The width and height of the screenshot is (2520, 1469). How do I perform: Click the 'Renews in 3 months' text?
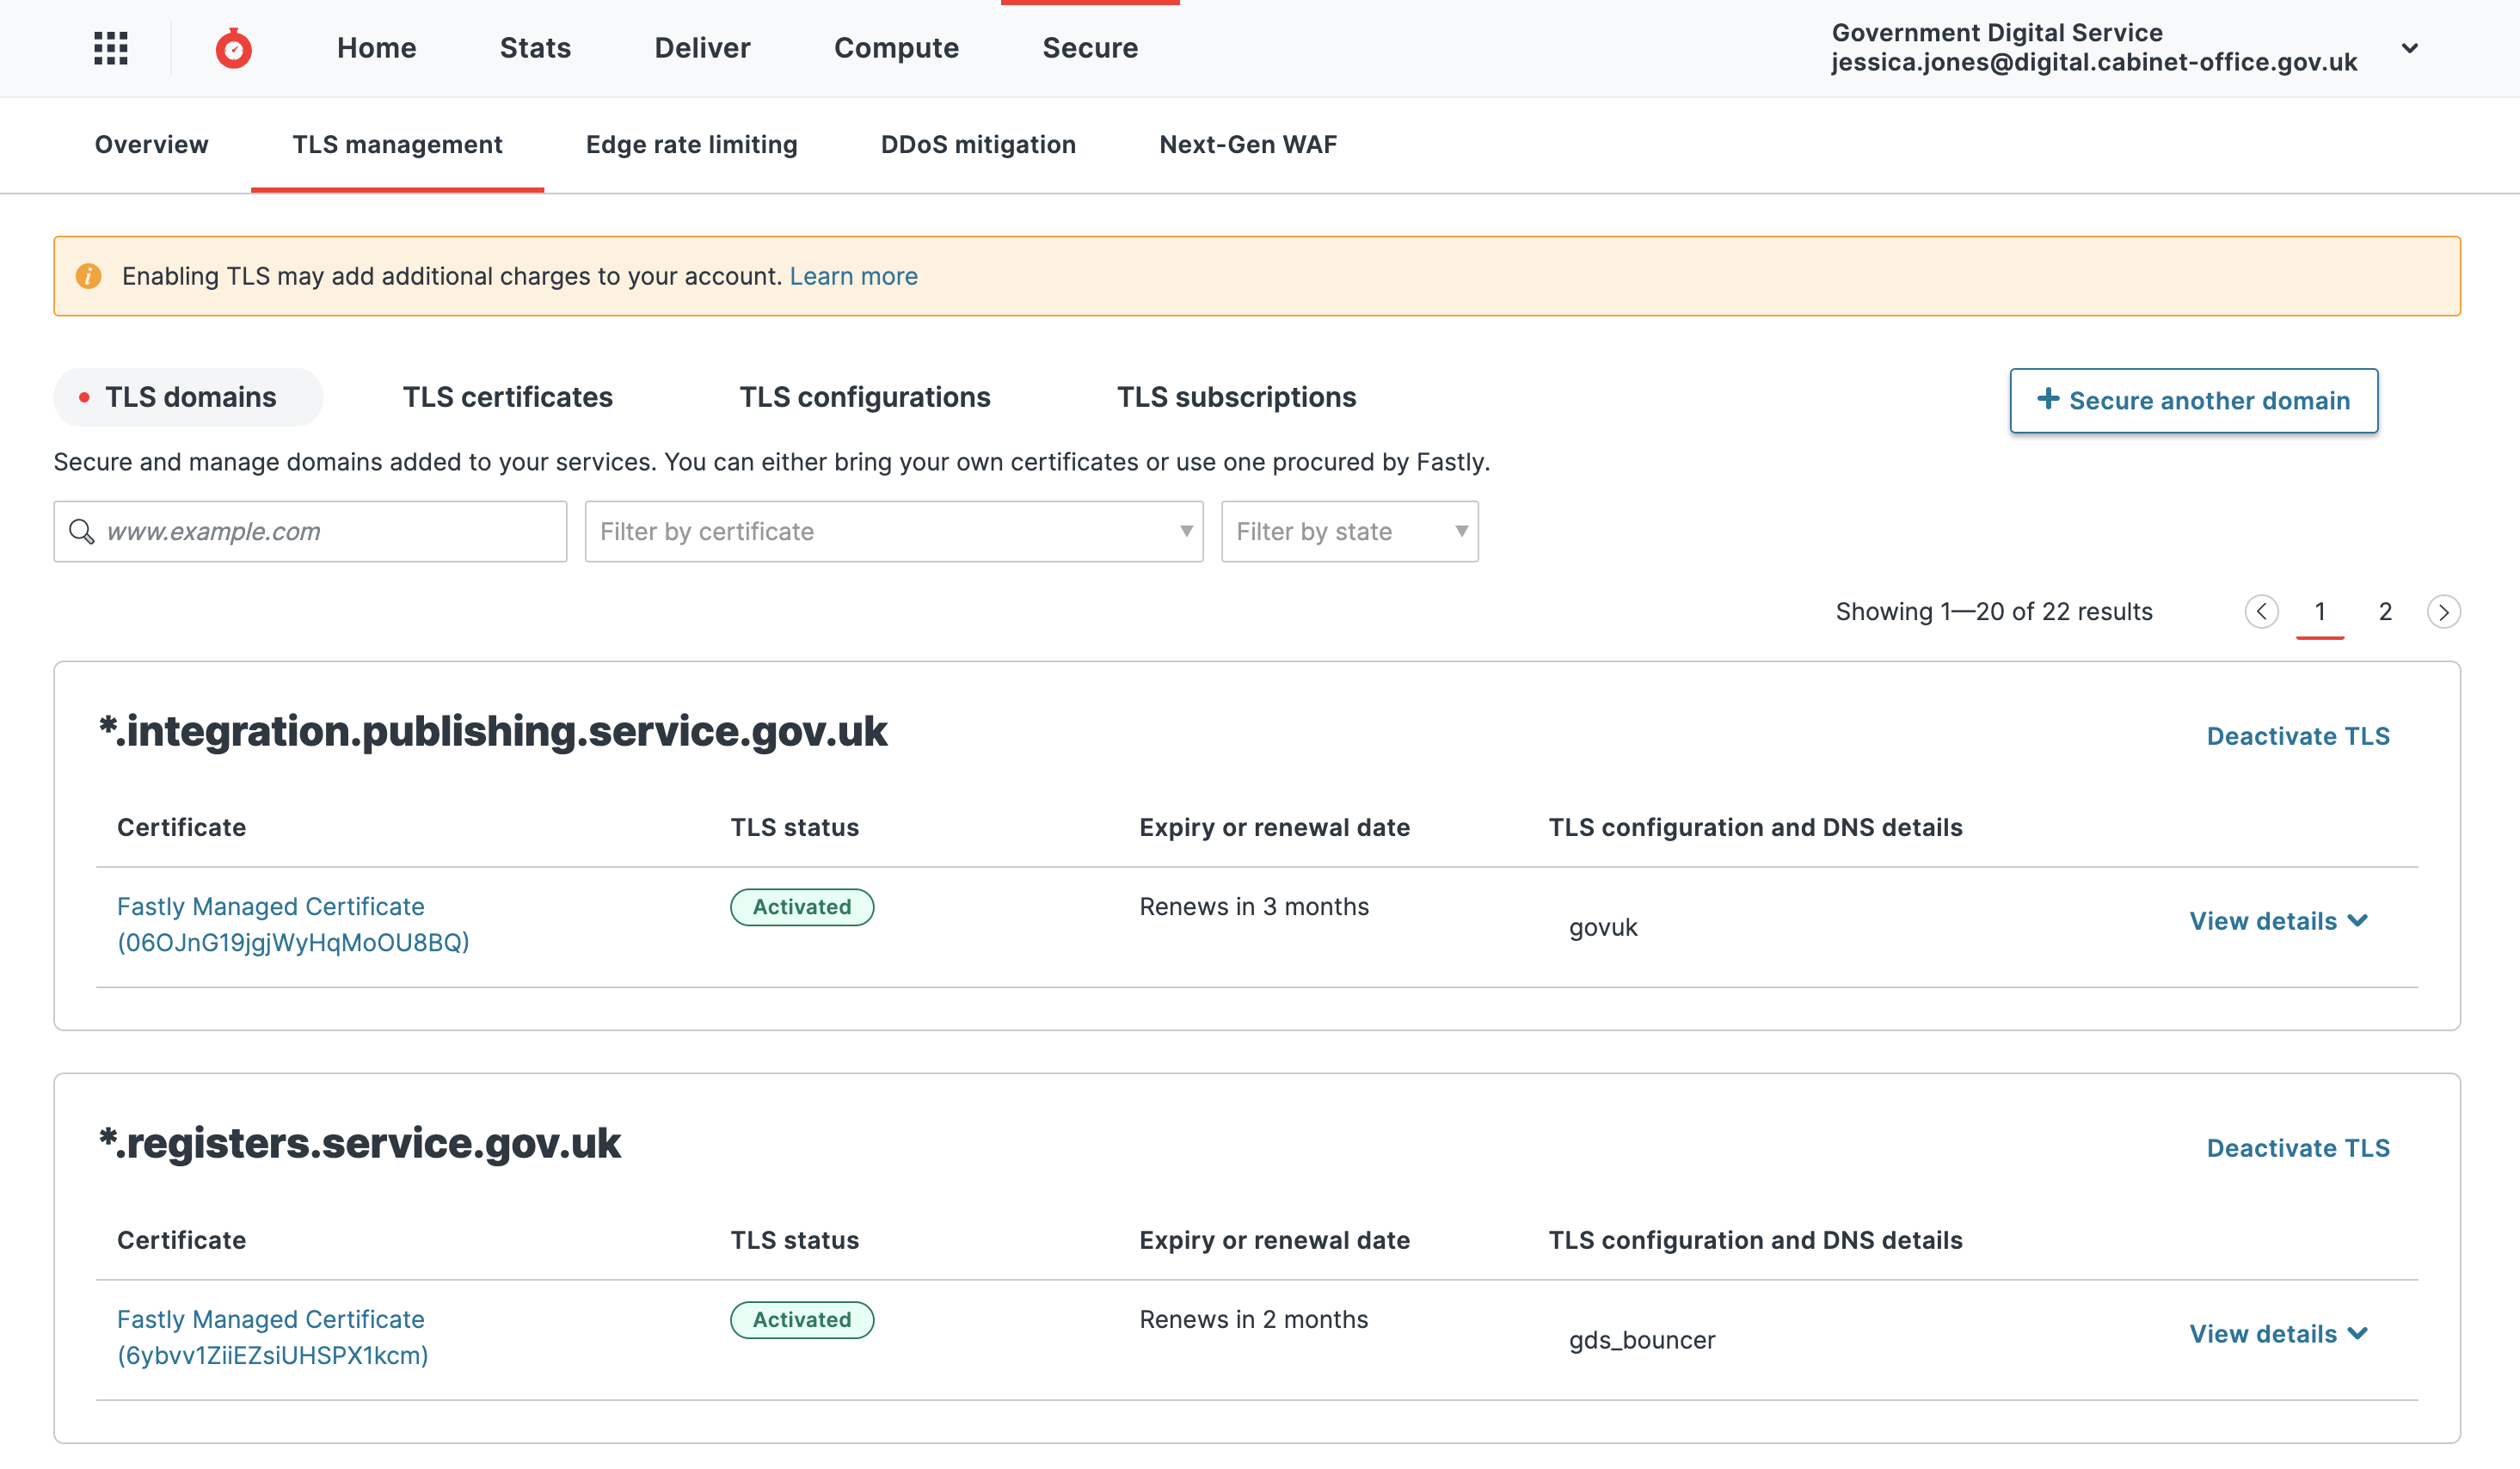(x=1254, y=907)
